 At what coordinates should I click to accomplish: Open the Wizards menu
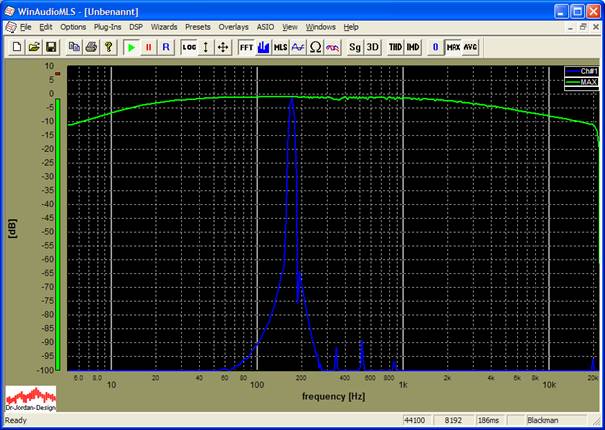pyautogui.click(x=164, y=26)
